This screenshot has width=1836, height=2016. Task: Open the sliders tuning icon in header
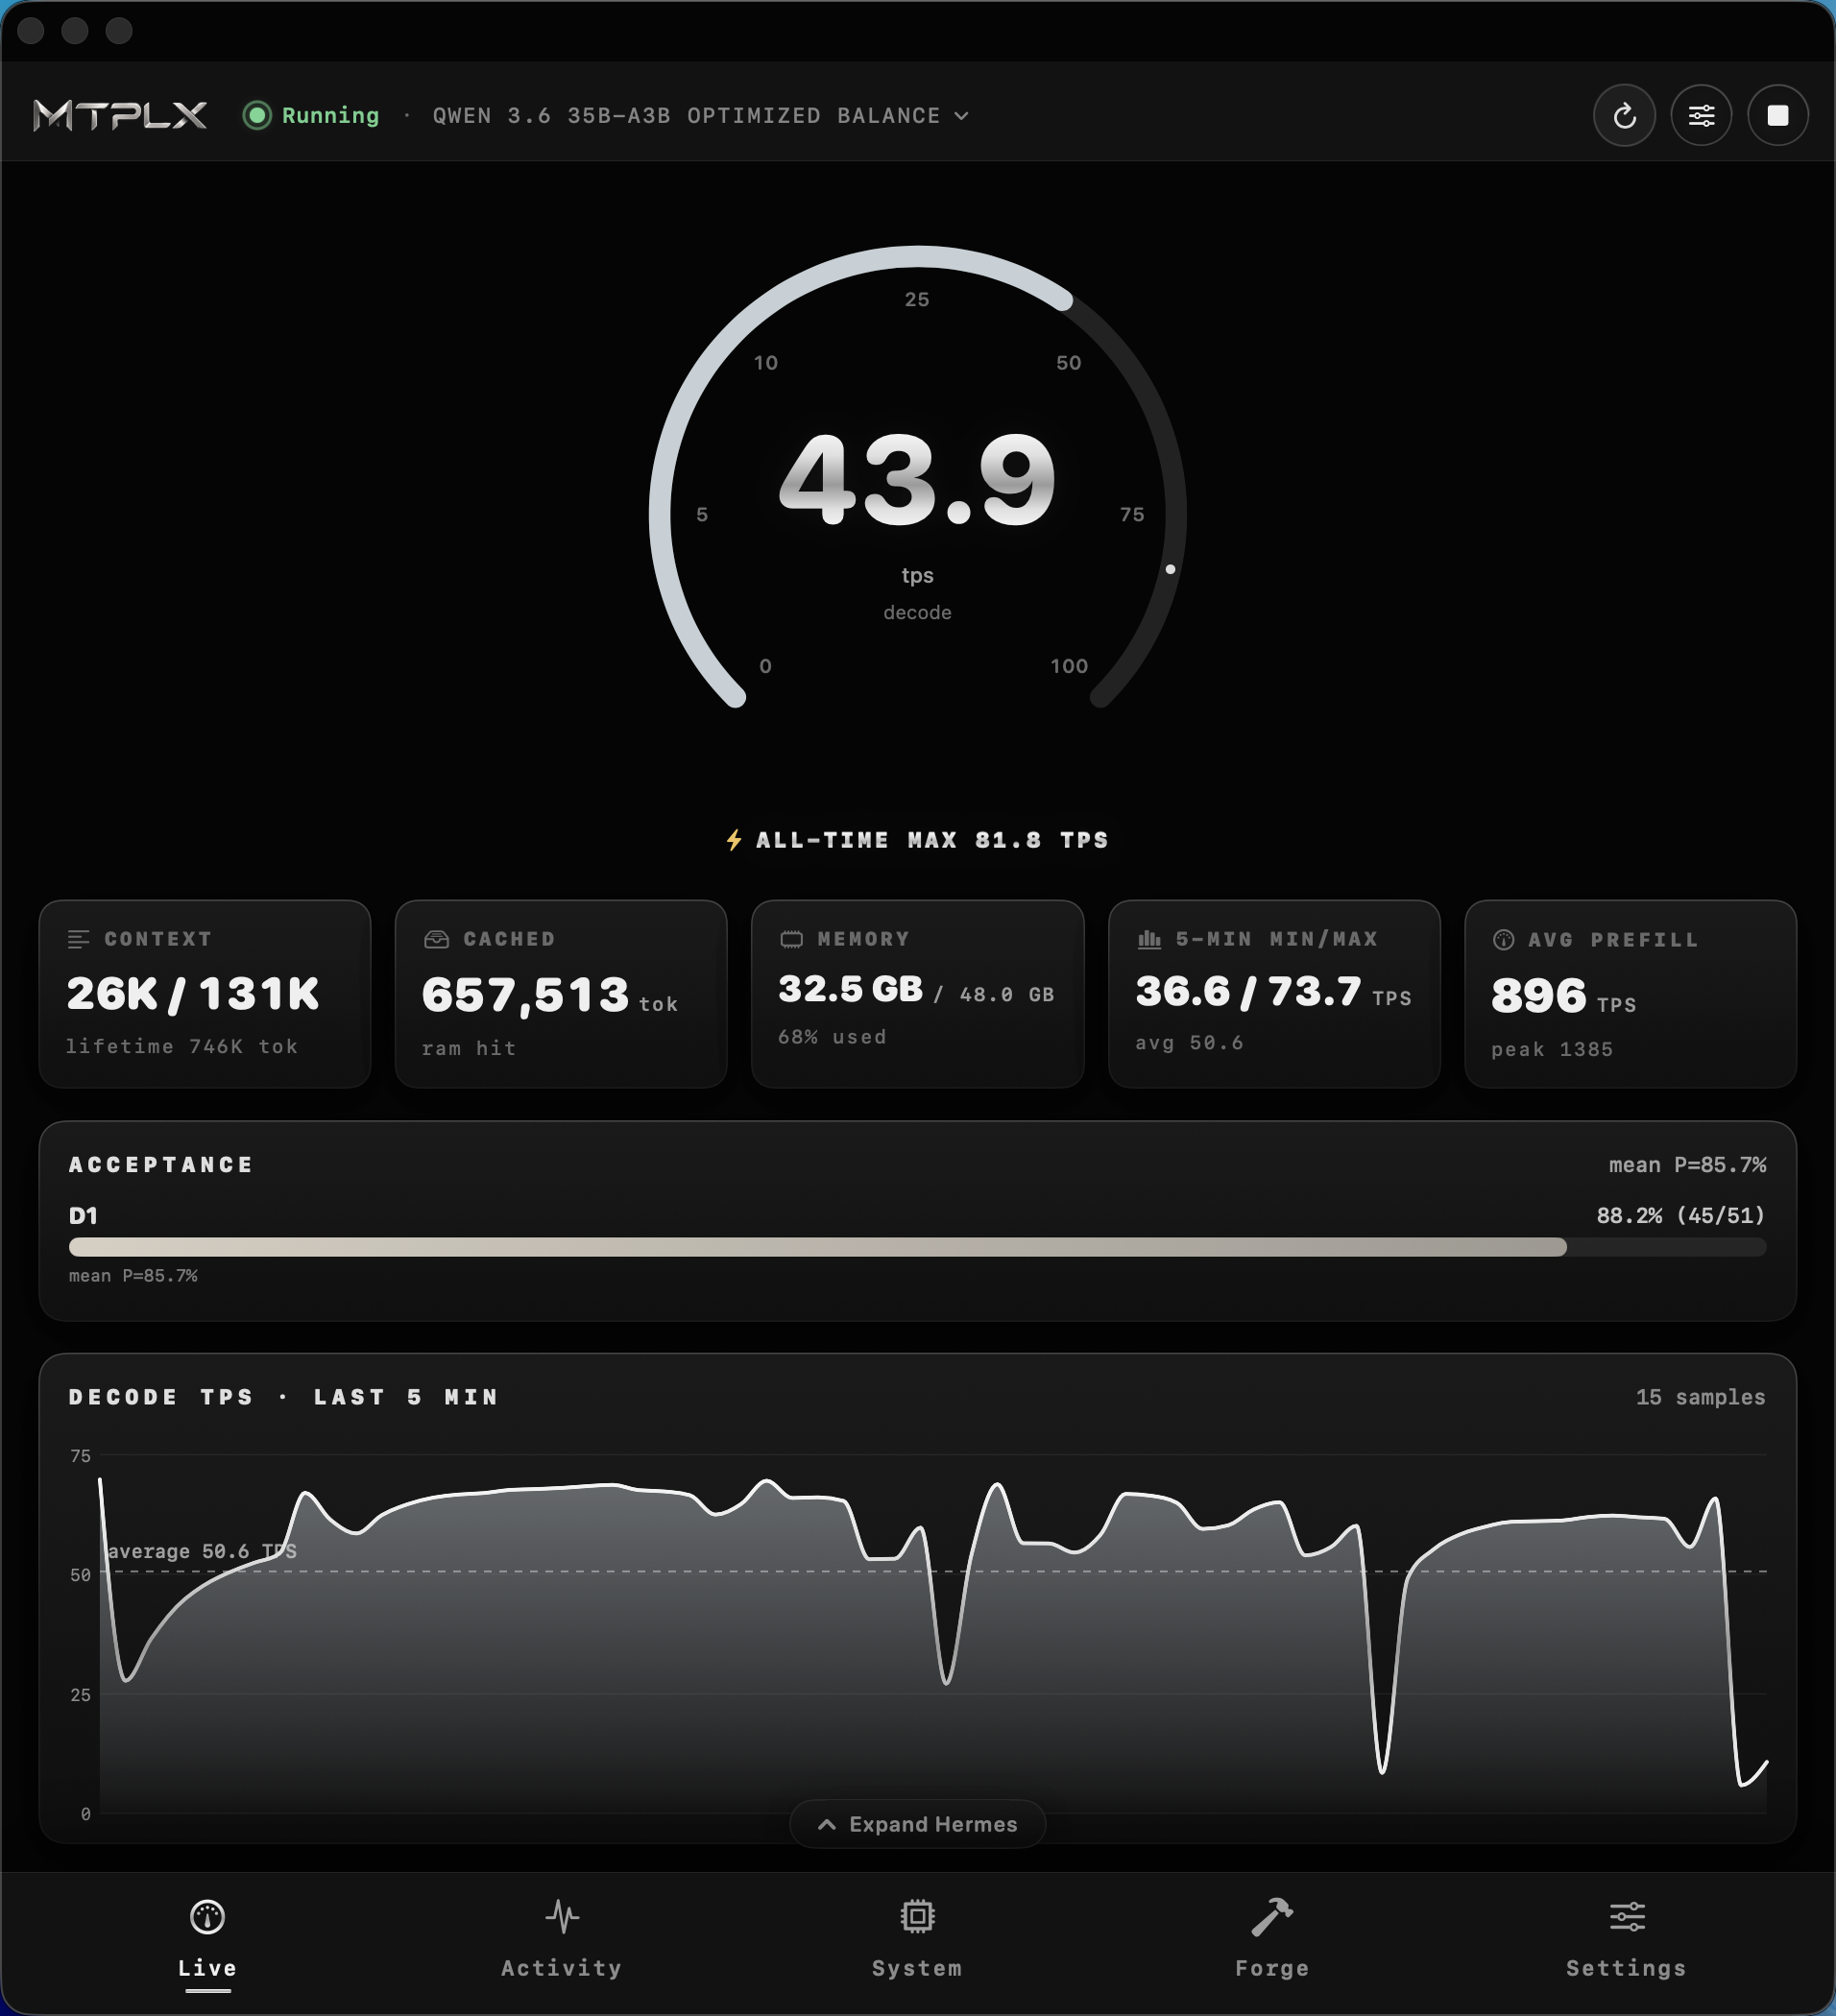point(1701,116)
